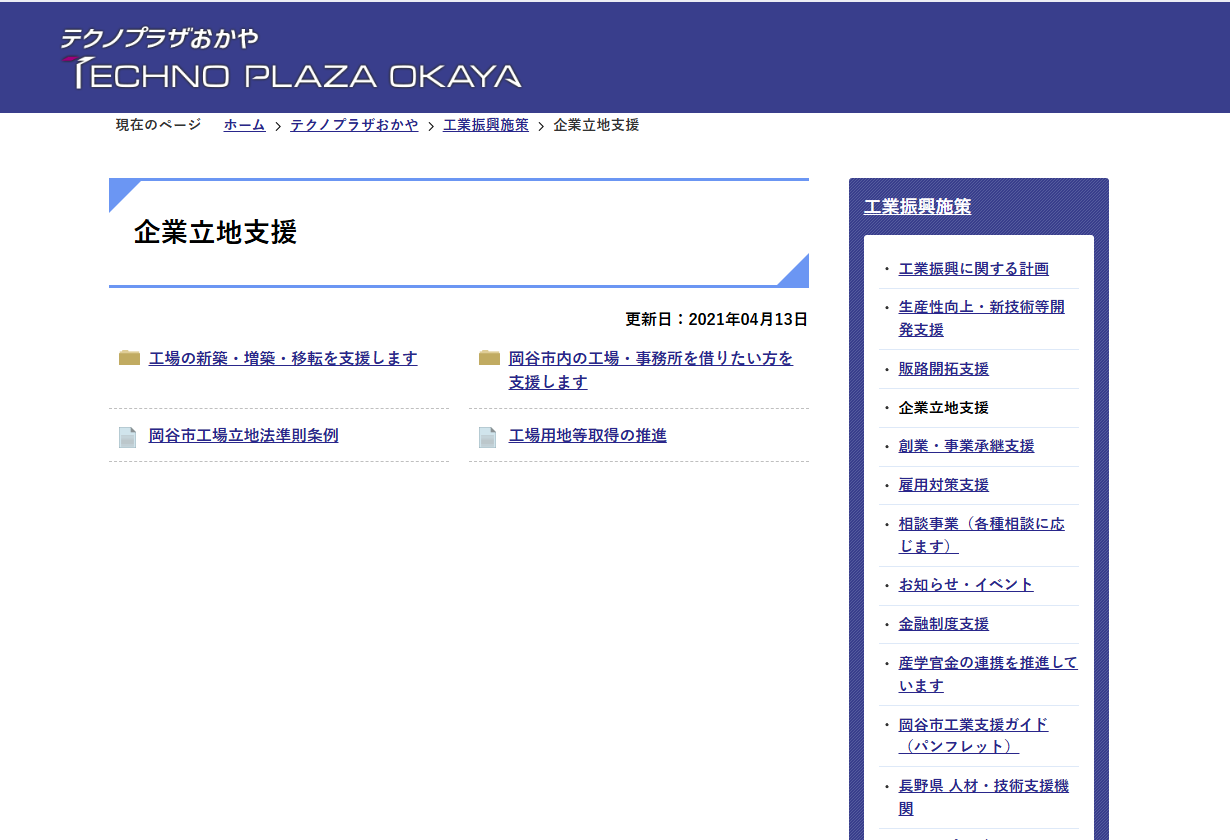
Task: Select 販路開拓支援 in sidebar
Action: tap(944, 369)
